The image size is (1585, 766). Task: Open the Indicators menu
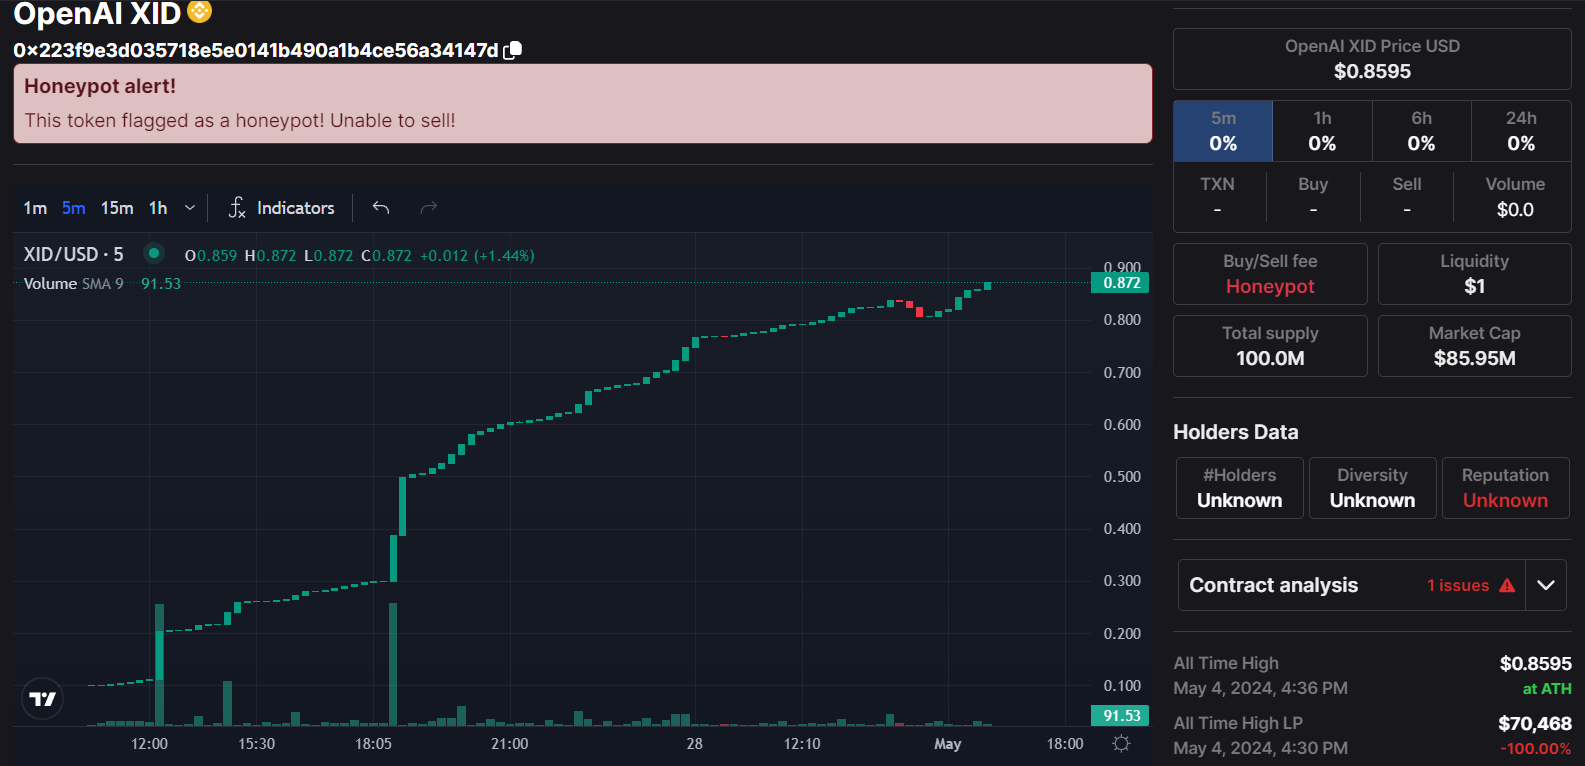click(282, 207)
